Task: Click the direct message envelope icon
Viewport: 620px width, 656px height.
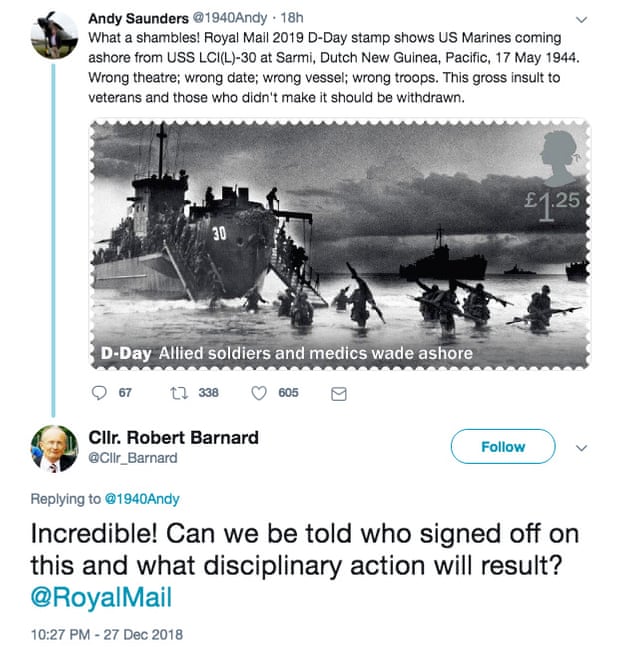Action: point(338,394)
